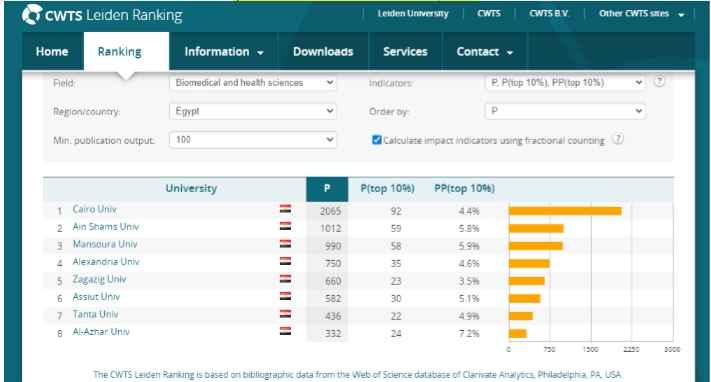The width and height of the screenshot is (711, 382).
Task: Open the Field dropdown
Action: click(x=253, y=83)
